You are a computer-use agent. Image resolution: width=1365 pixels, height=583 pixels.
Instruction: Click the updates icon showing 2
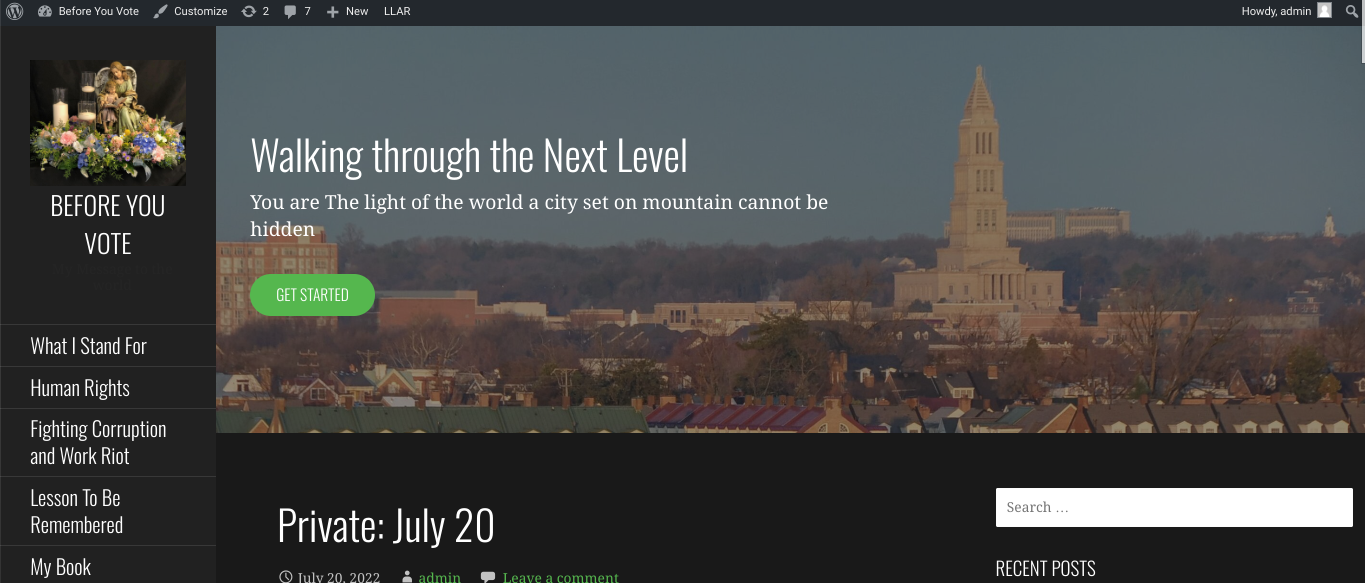point(248,11)
